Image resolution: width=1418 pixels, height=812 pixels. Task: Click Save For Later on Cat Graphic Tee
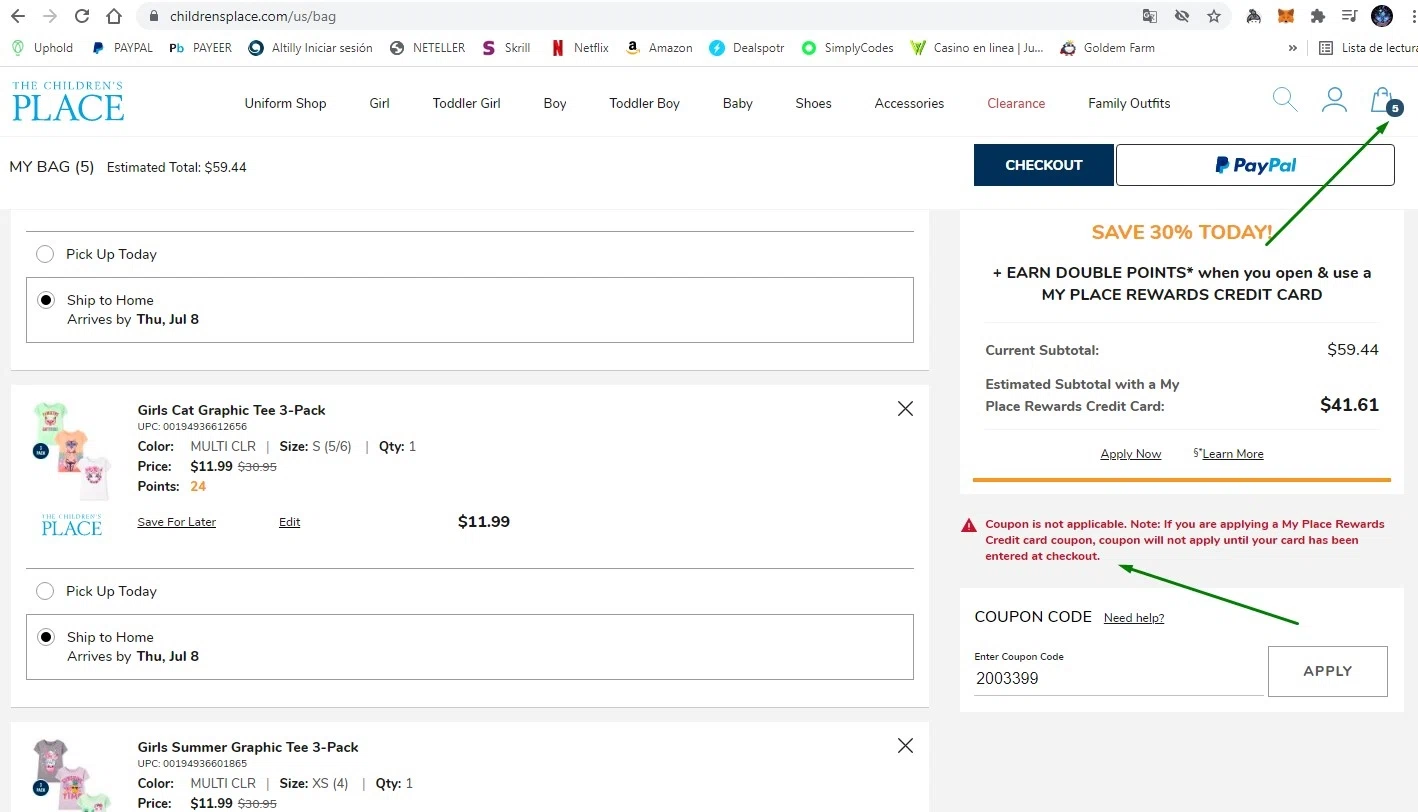point(177,522)
